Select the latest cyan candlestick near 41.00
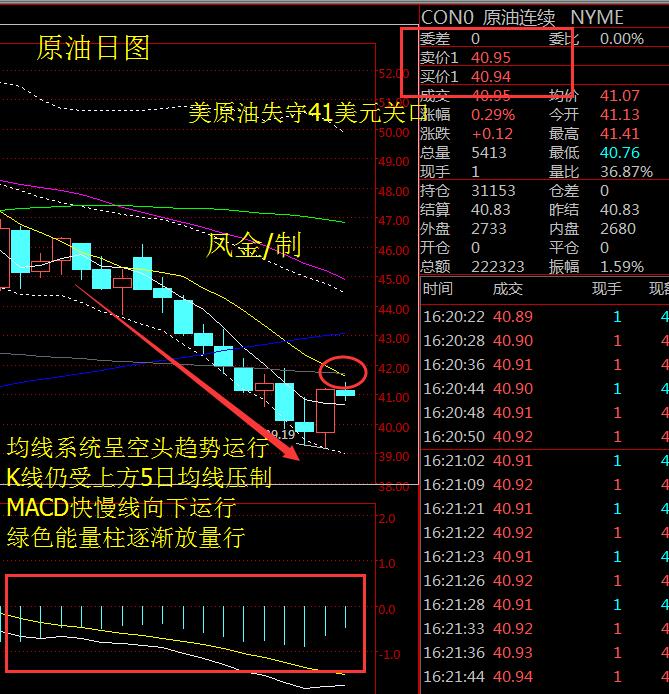Image resolution: width=669 pixels, height=694 pixels. (345, 393)
